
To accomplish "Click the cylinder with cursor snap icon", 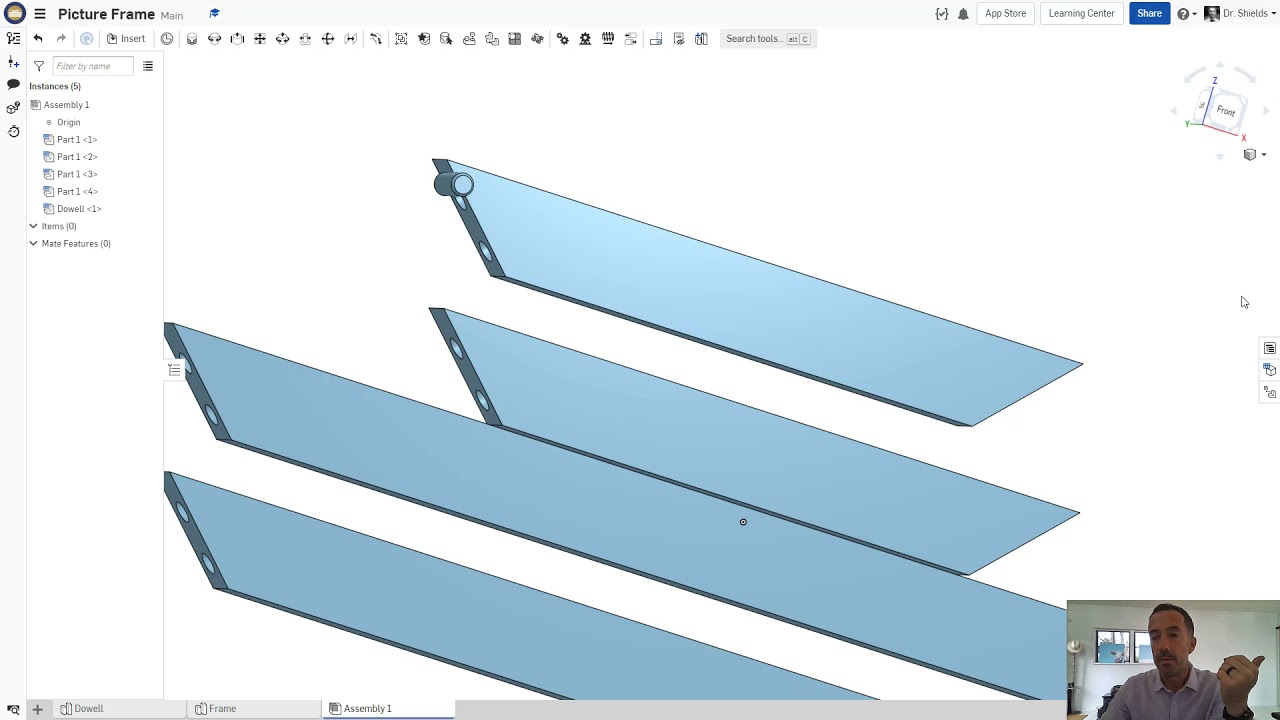I will [x=446, y=39].
